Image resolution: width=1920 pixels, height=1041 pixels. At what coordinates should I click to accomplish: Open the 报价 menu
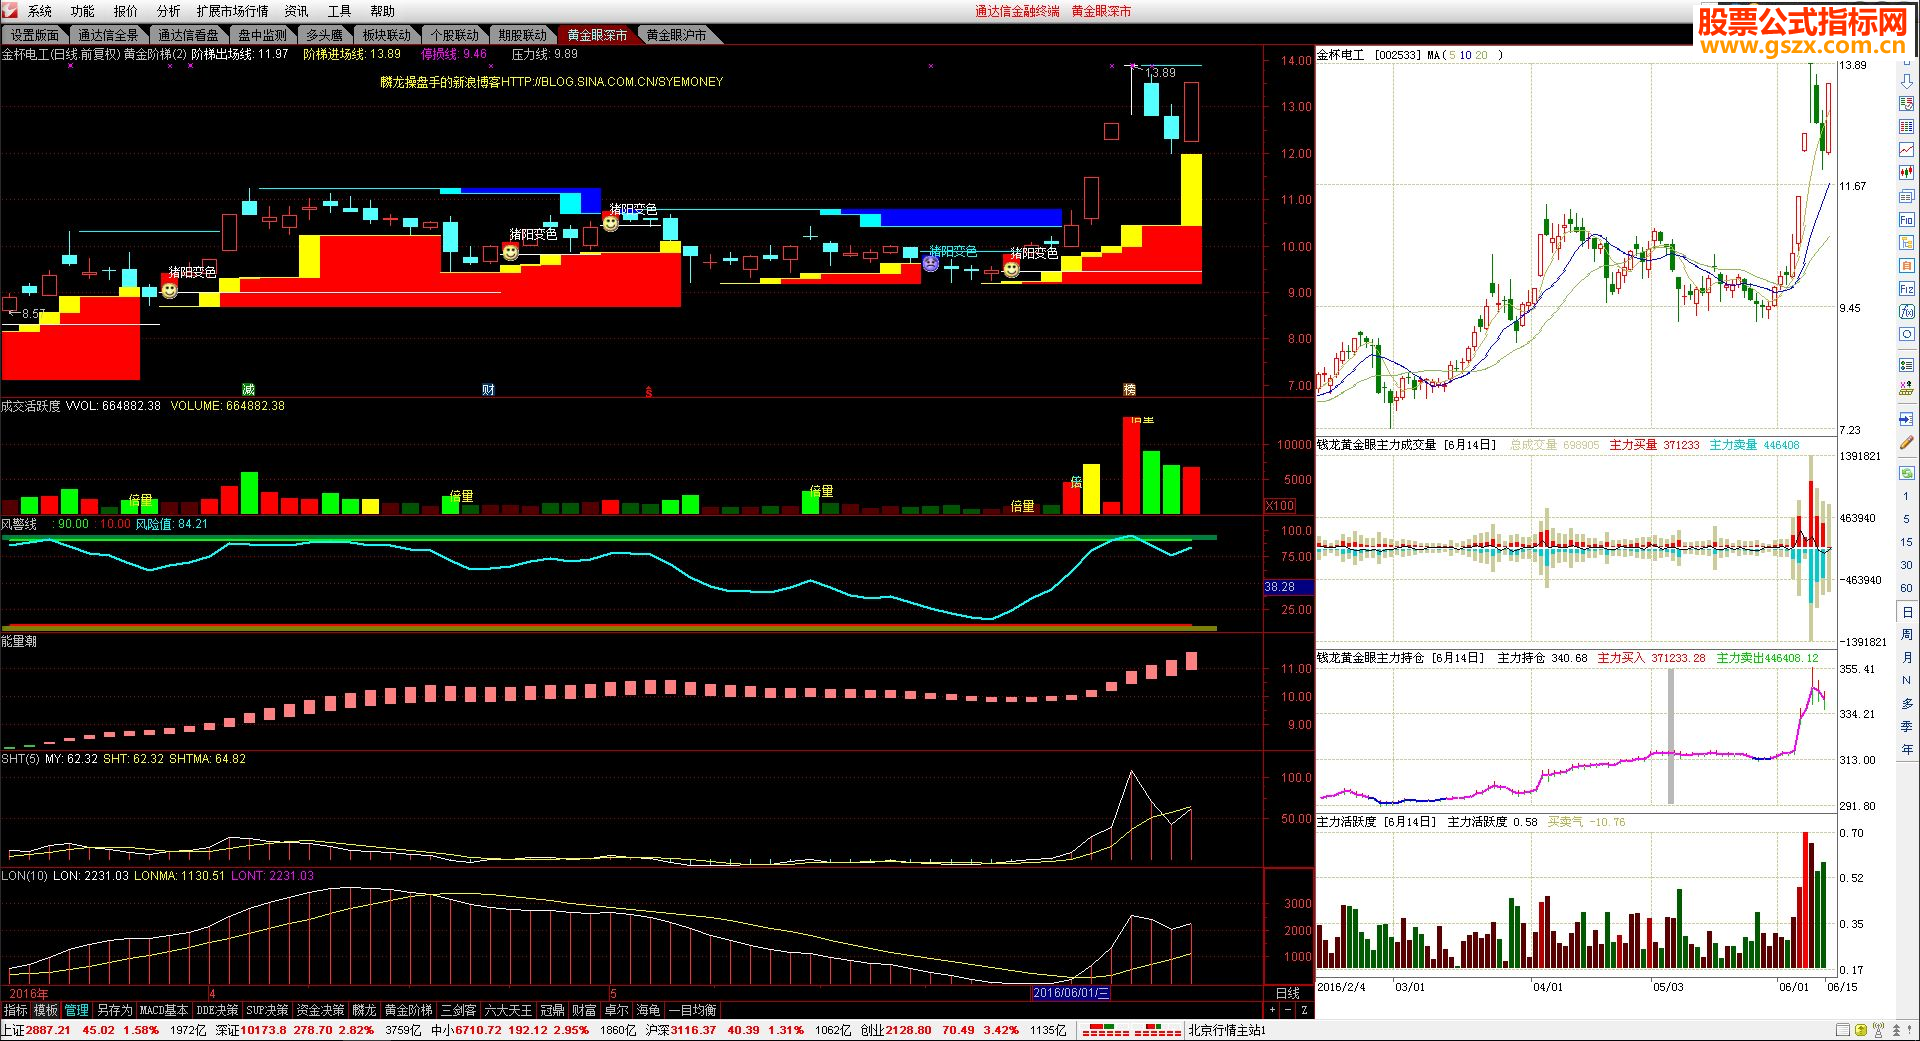pos(126,11)
